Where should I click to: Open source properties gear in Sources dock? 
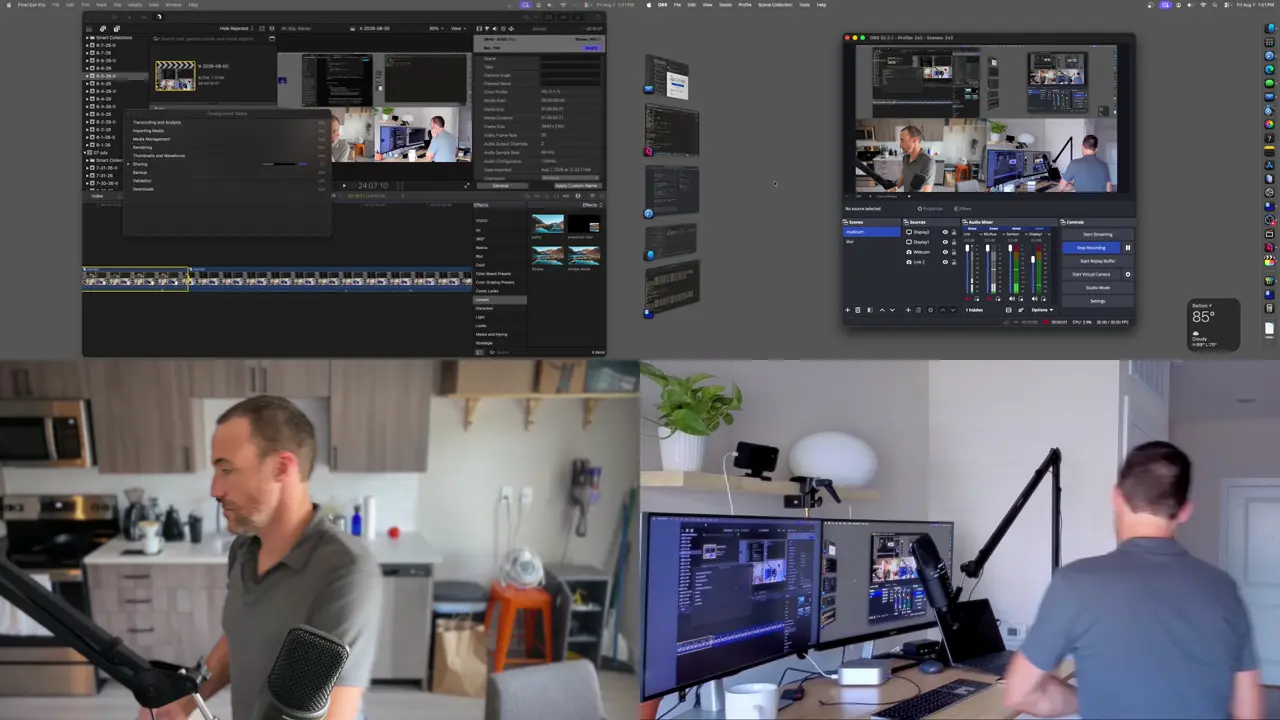pyautogui.click(x=930, y=310)
